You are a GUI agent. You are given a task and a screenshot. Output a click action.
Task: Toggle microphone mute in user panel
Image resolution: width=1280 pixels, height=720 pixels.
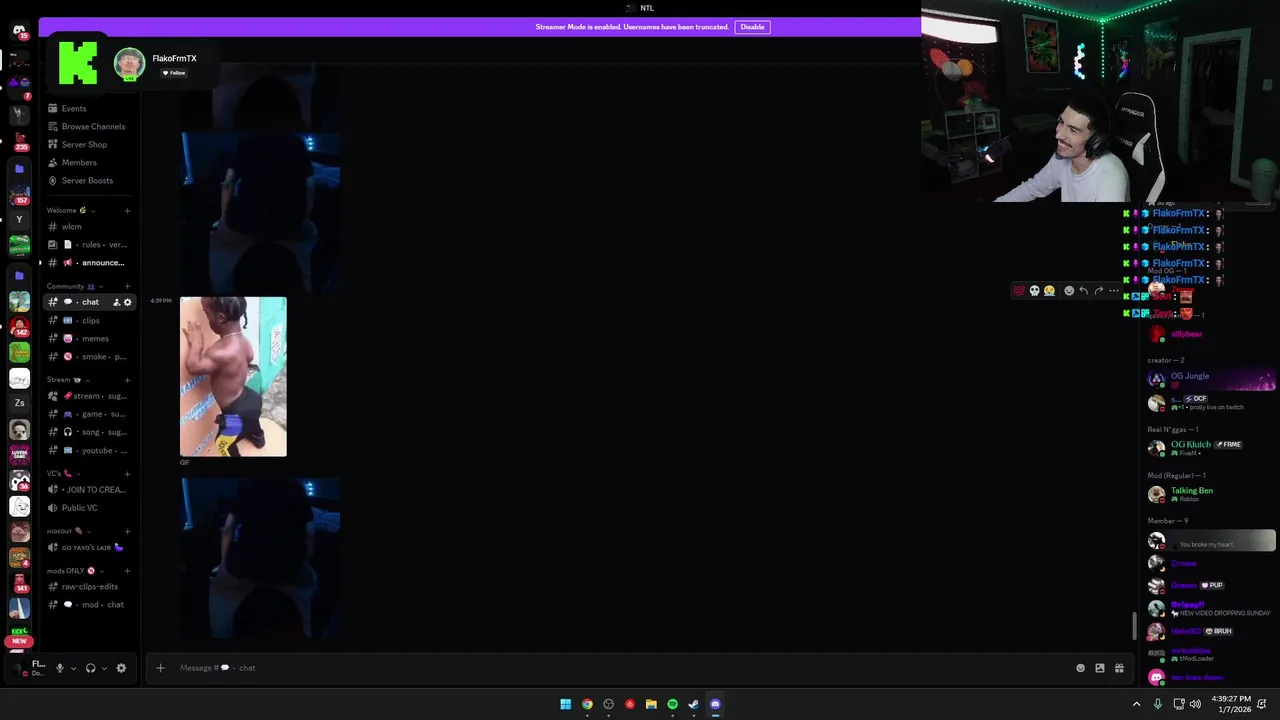59,668
